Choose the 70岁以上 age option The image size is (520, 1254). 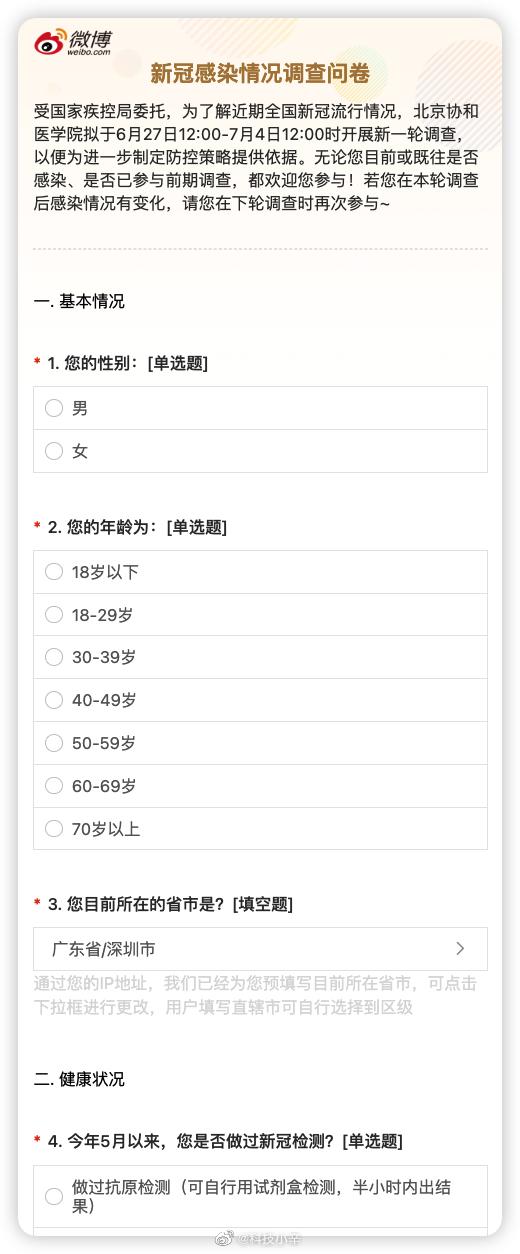[260, 829]
